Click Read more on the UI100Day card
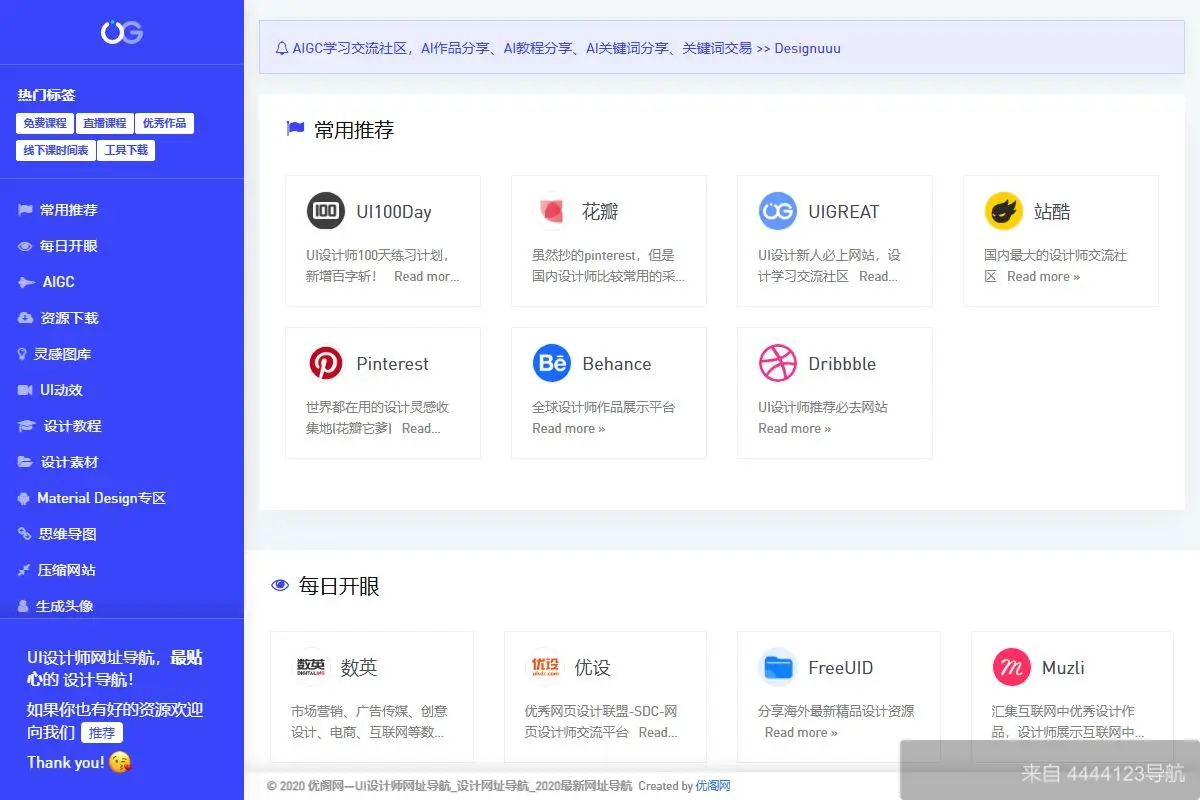The height and width of the screenshot is (800, 1200). pyautogui.click(x=427, y=277)
